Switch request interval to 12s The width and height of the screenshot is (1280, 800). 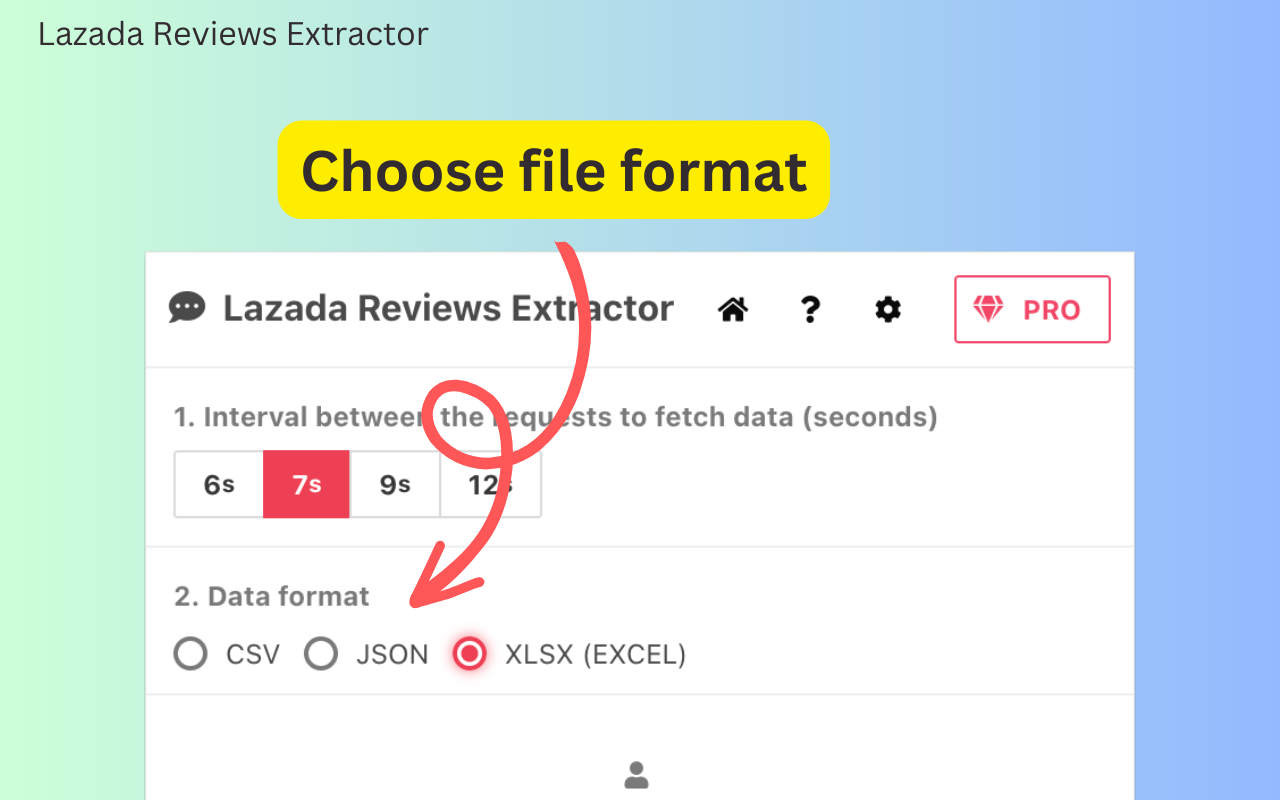(489, 484)
